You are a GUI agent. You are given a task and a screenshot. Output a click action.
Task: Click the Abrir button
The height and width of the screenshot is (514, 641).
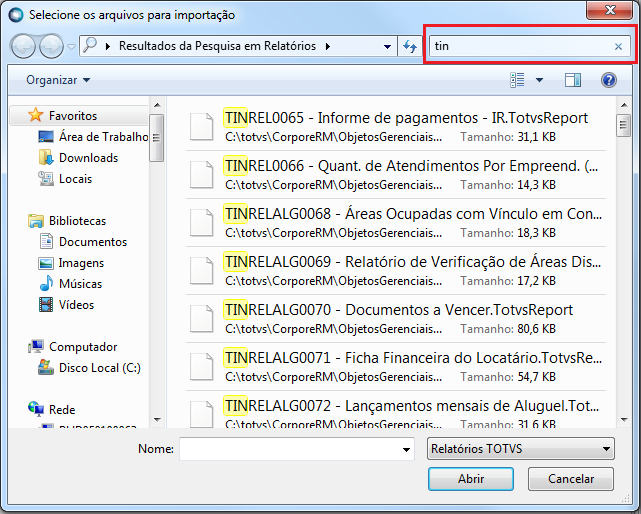471,479
